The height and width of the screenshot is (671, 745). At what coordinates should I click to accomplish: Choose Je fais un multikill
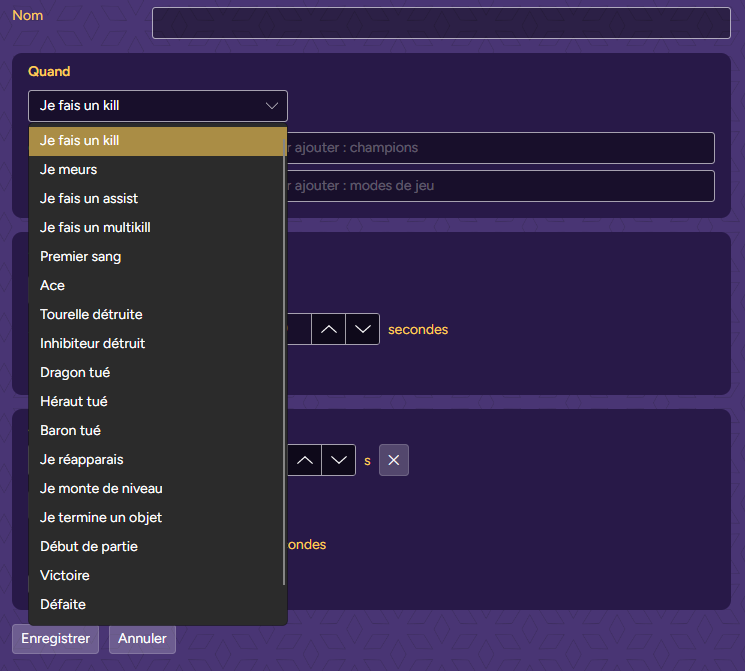pyautogui.click(x=157, y=228)
